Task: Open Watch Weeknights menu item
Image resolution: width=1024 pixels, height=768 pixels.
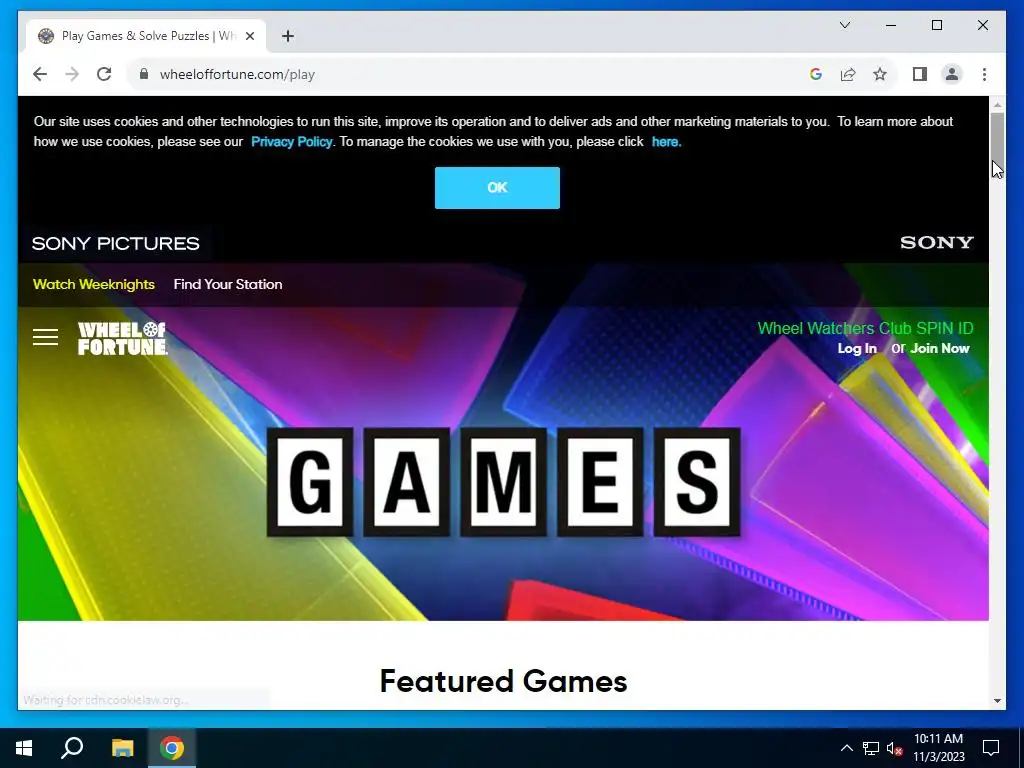Action: [x=94, y=284]
